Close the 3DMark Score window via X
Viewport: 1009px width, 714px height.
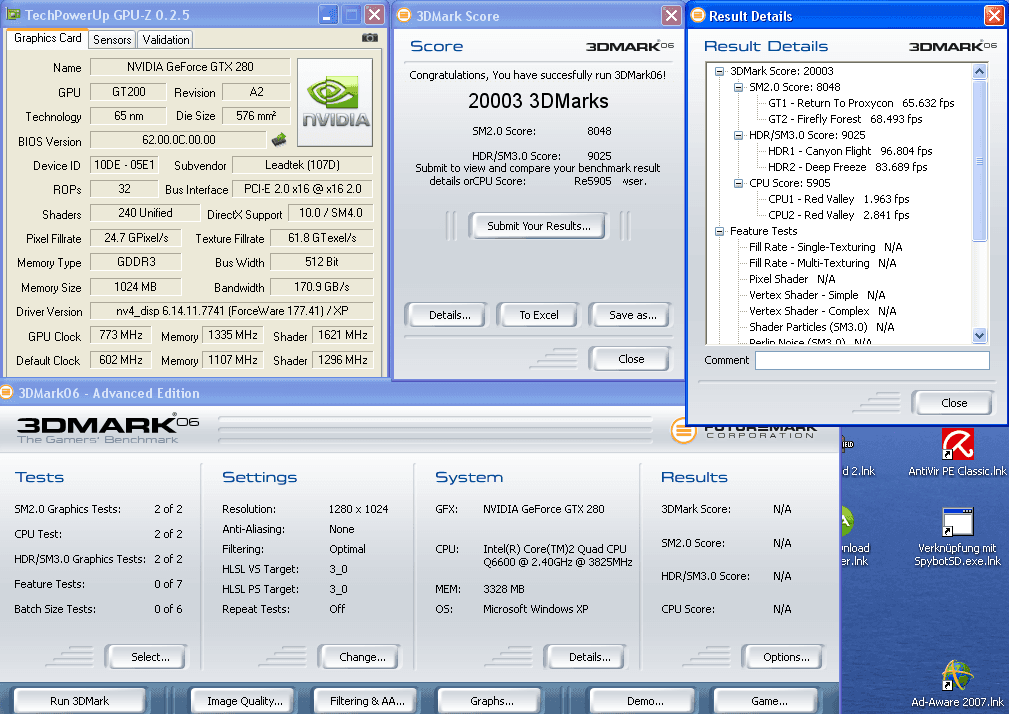(671, 15)
